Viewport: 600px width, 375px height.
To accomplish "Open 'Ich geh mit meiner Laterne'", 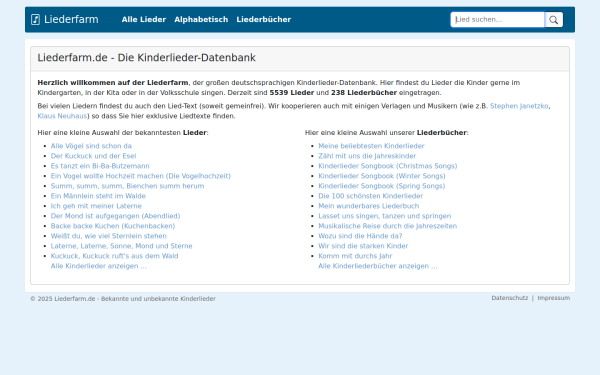I will (96, 206).
